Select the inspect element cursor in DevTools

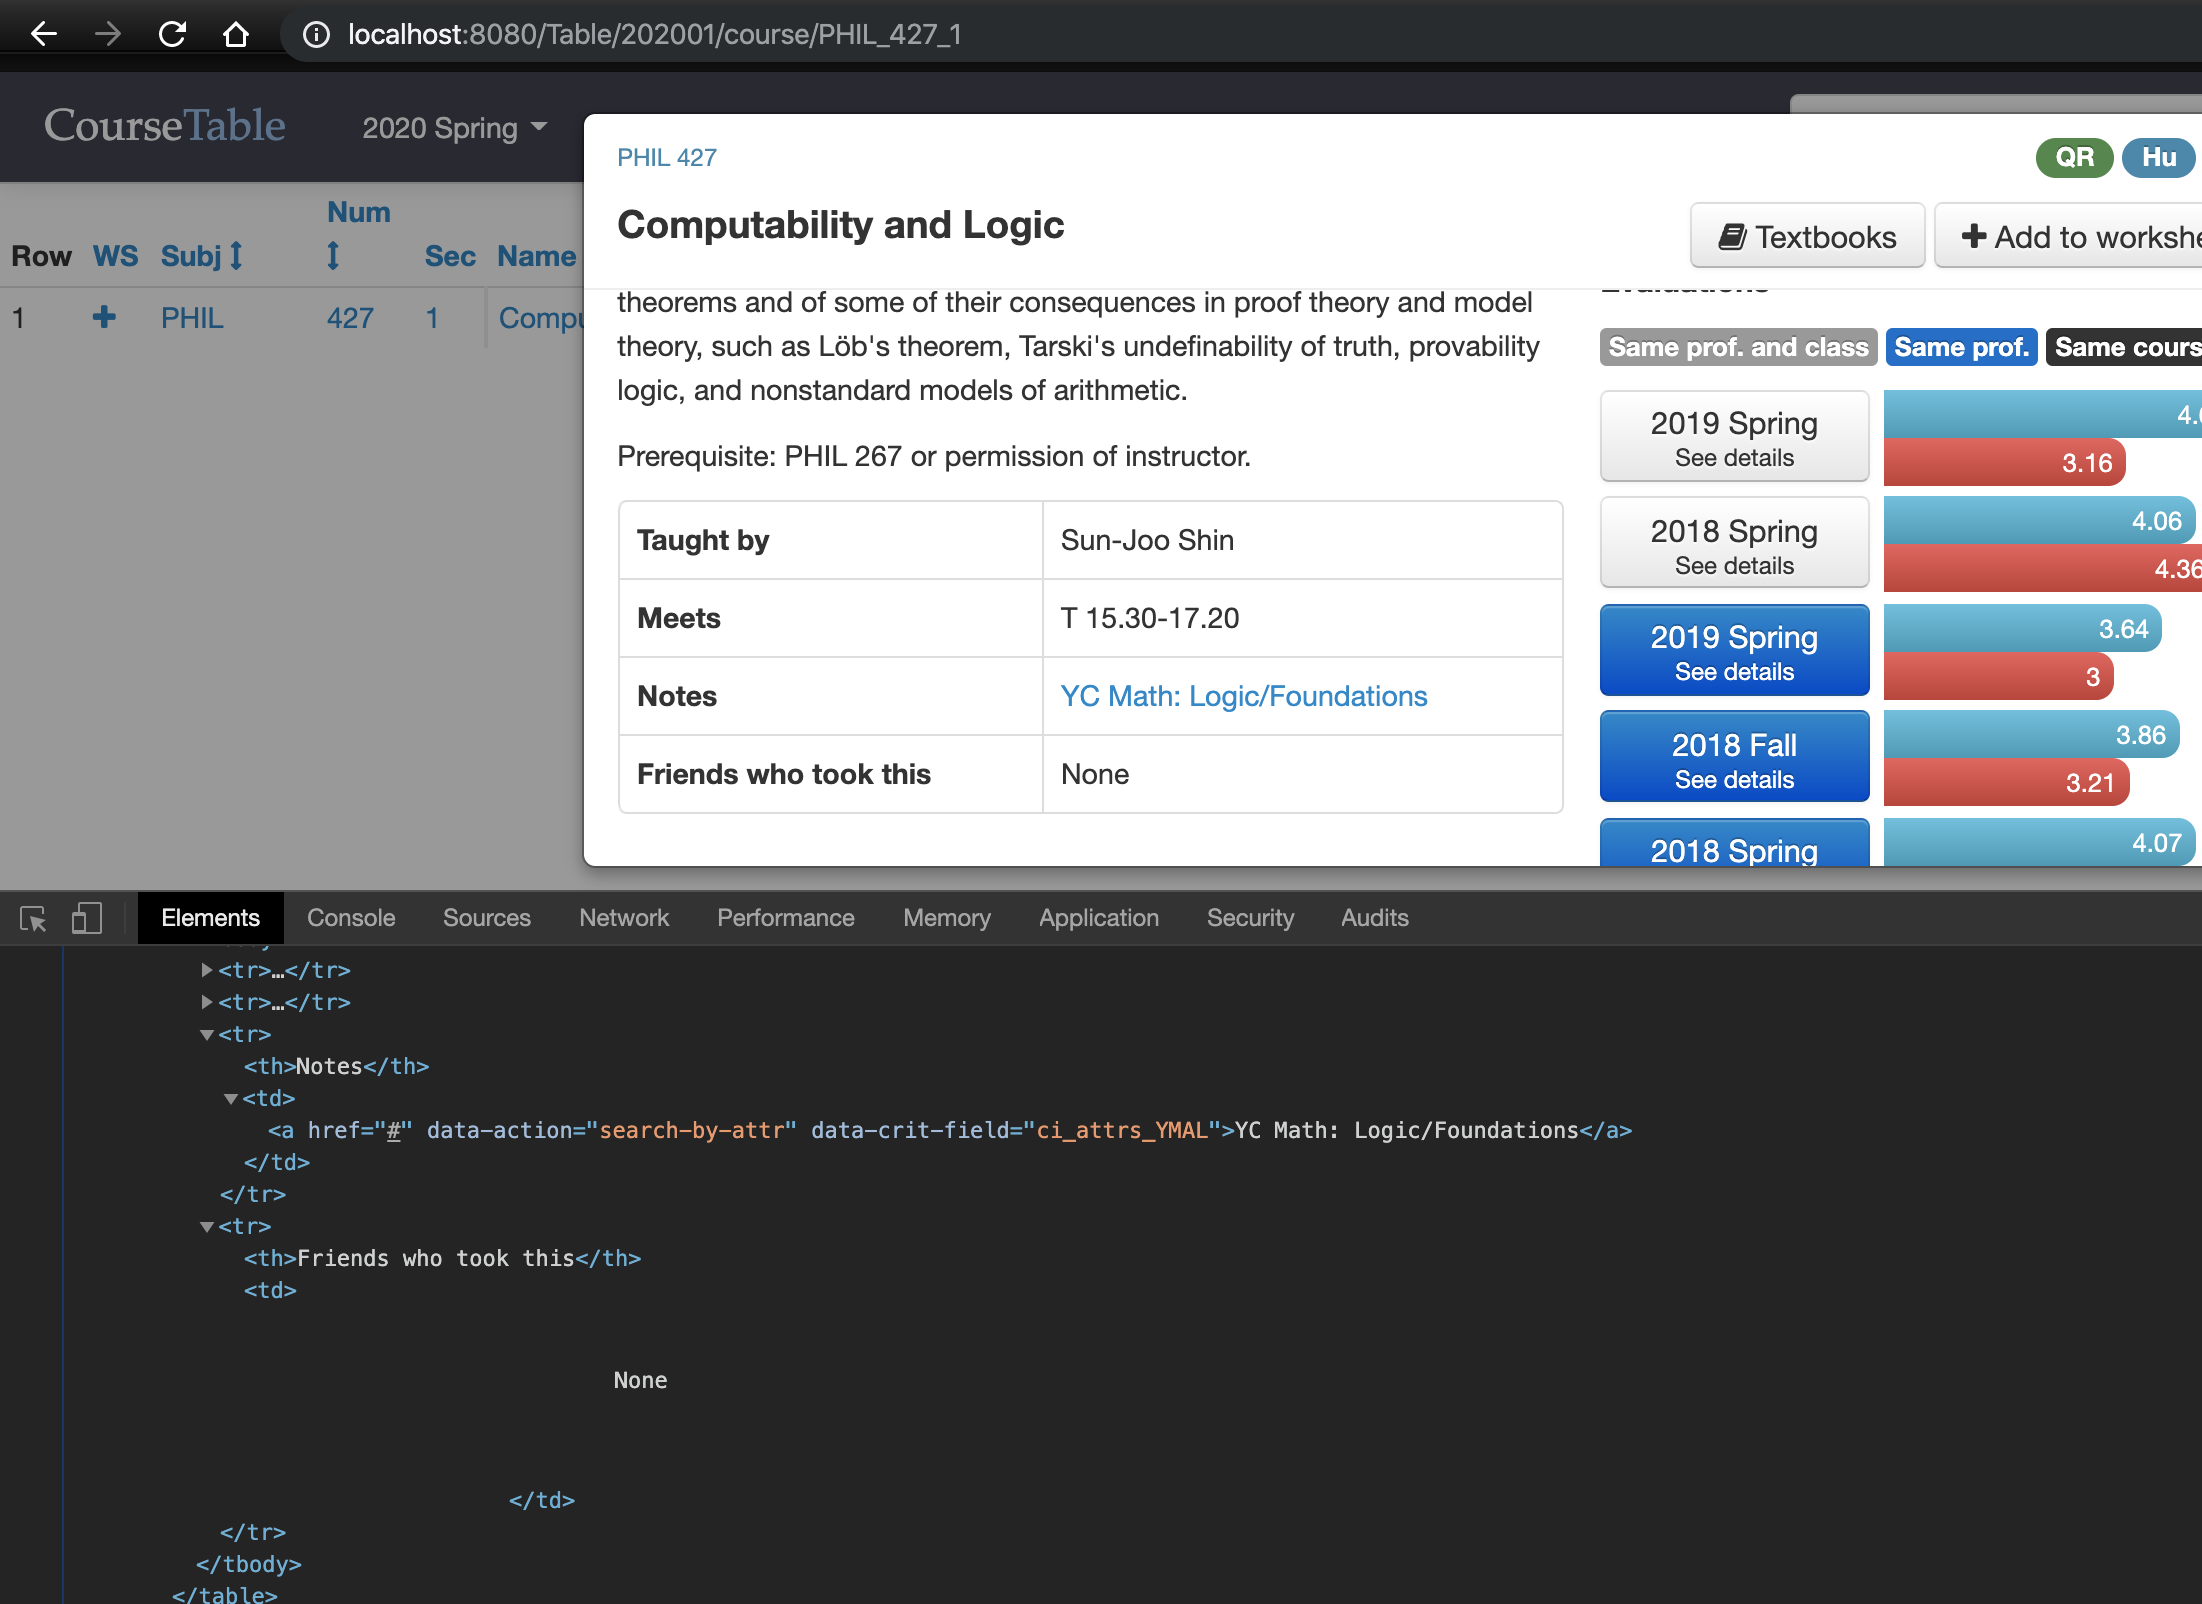tap(33, 917)
